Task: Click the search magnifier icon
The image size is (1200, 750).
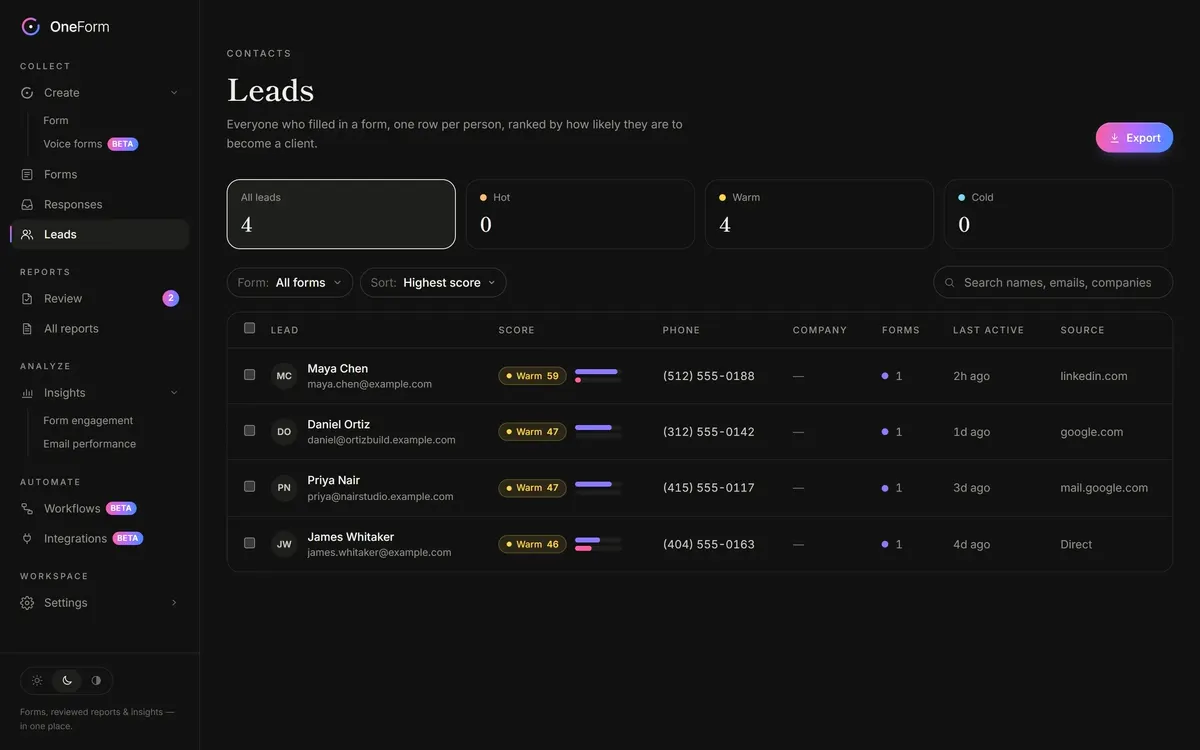Action: 950,283
